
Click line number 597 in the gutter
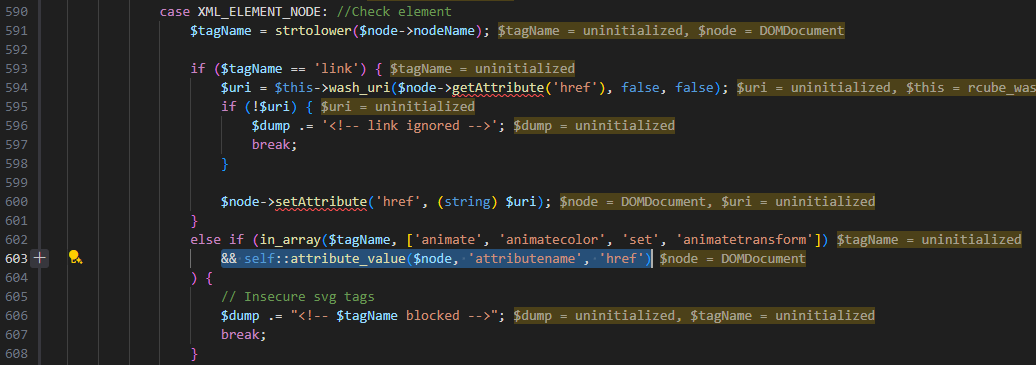click(17, 145)
